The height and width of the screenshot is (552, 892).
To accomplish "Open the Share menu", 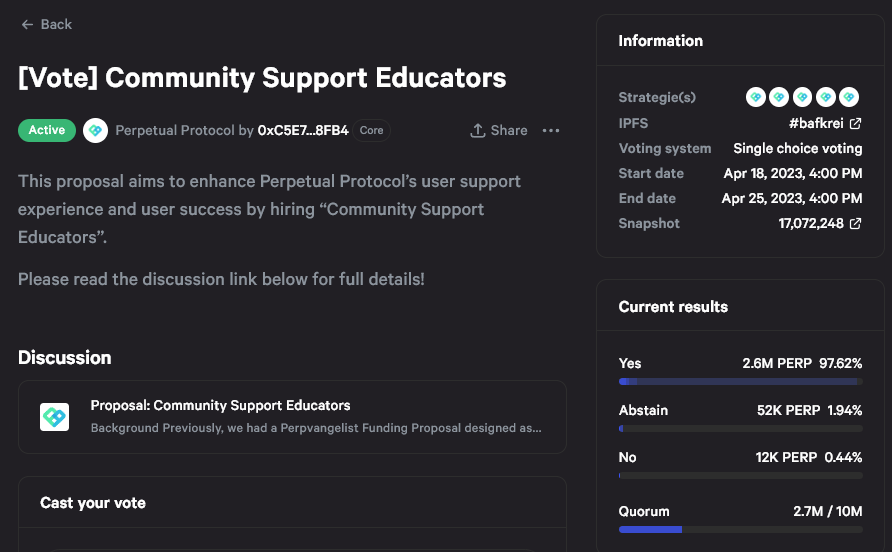I will [x=499, y=130].
